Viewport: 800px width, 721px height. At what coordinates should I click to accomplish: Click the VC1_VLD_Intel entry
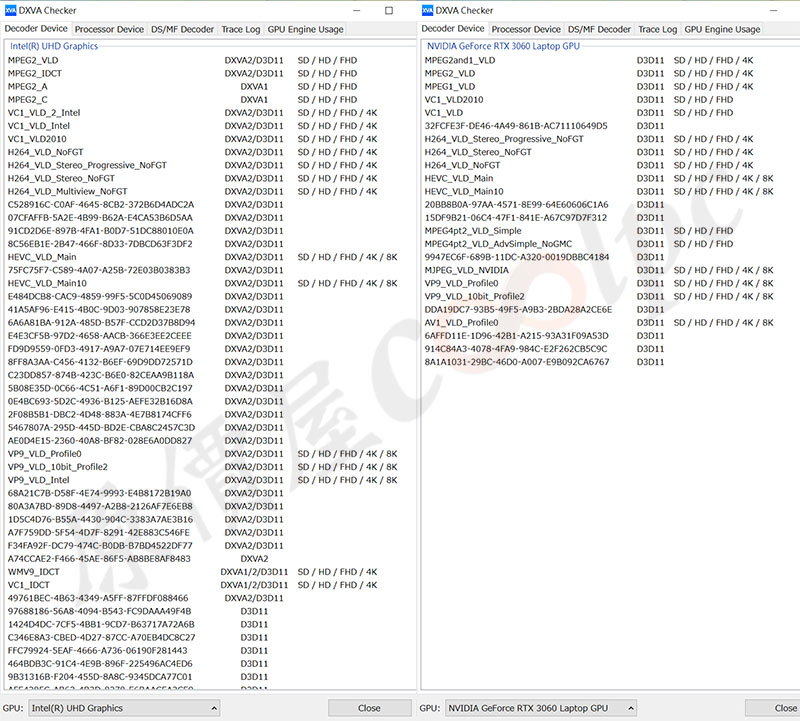pos(193,126)
